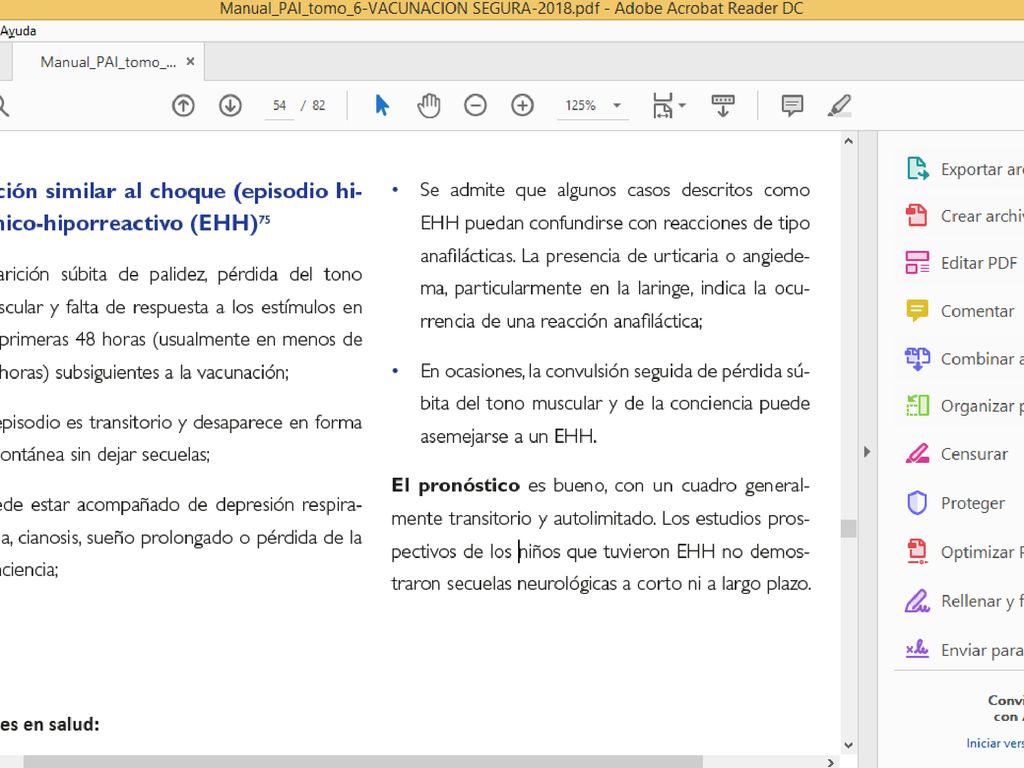Click the horizontal scrollbar right arrow
Viewport: 1024px width, 768px height.
click(x=831, y=762)
